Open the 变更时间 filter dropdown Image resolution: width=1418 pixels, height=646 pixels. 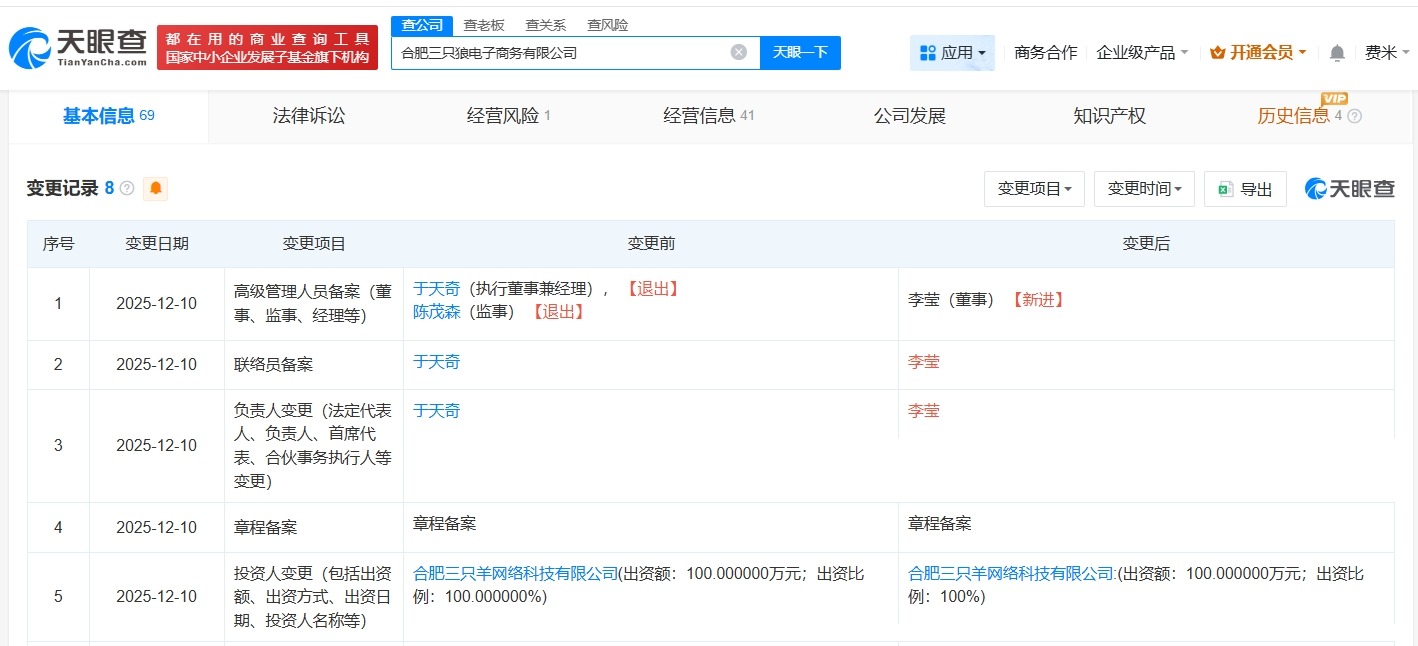[x=1144, y=189]
